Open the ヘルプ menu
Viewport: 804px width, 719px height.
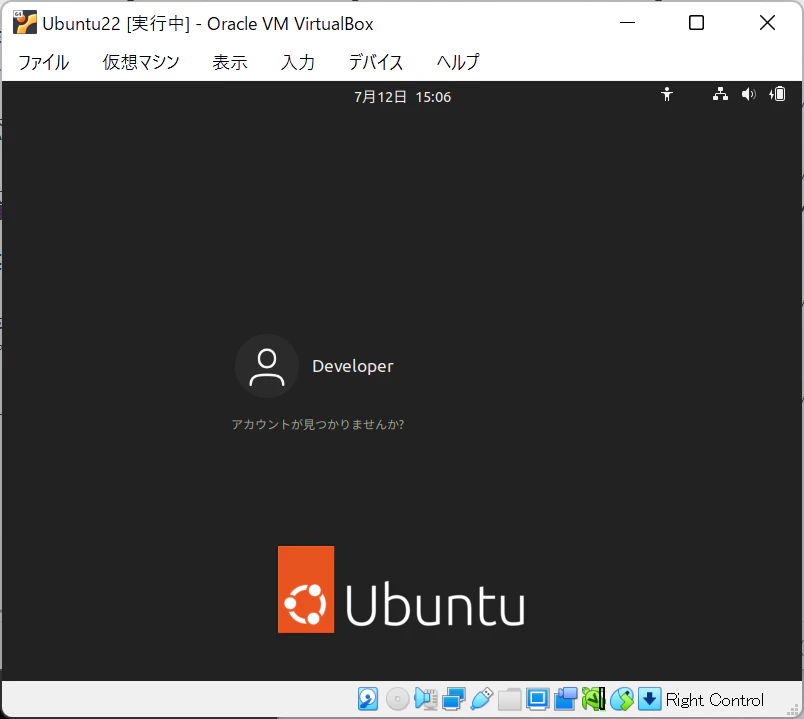(x=458, y=62)
